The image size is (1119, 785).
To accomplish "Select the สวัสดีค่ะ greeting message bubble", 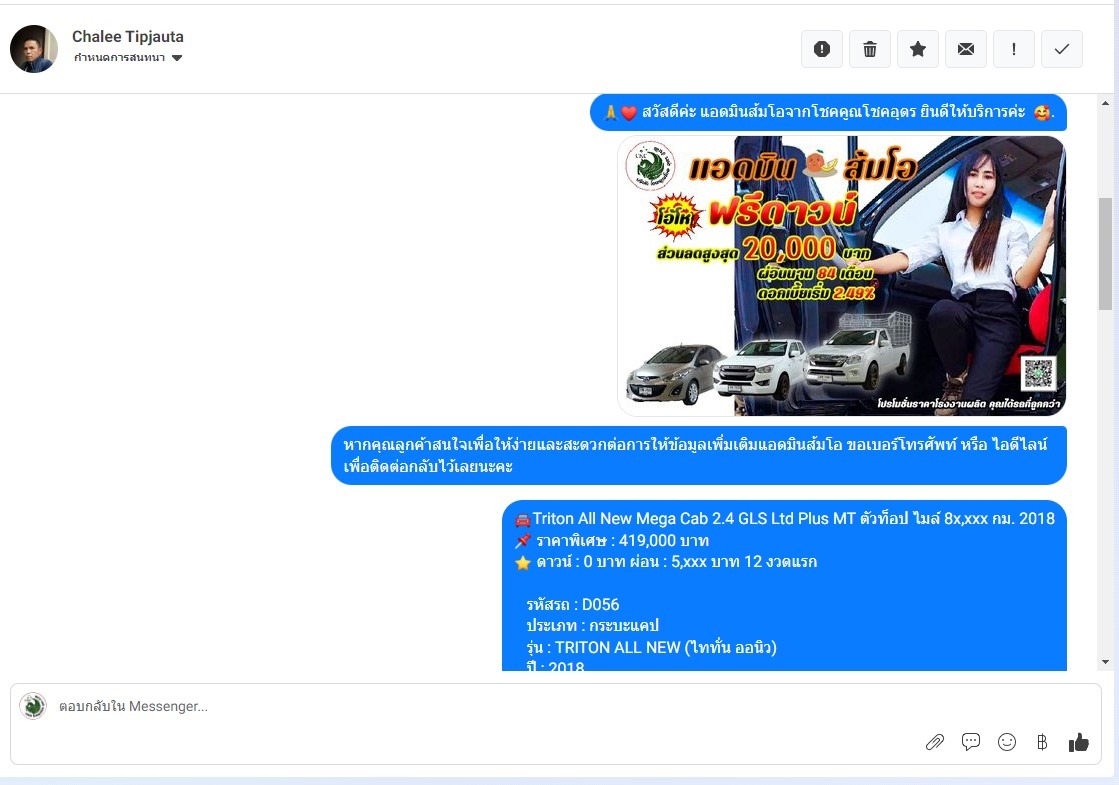I will click(829, 113).
